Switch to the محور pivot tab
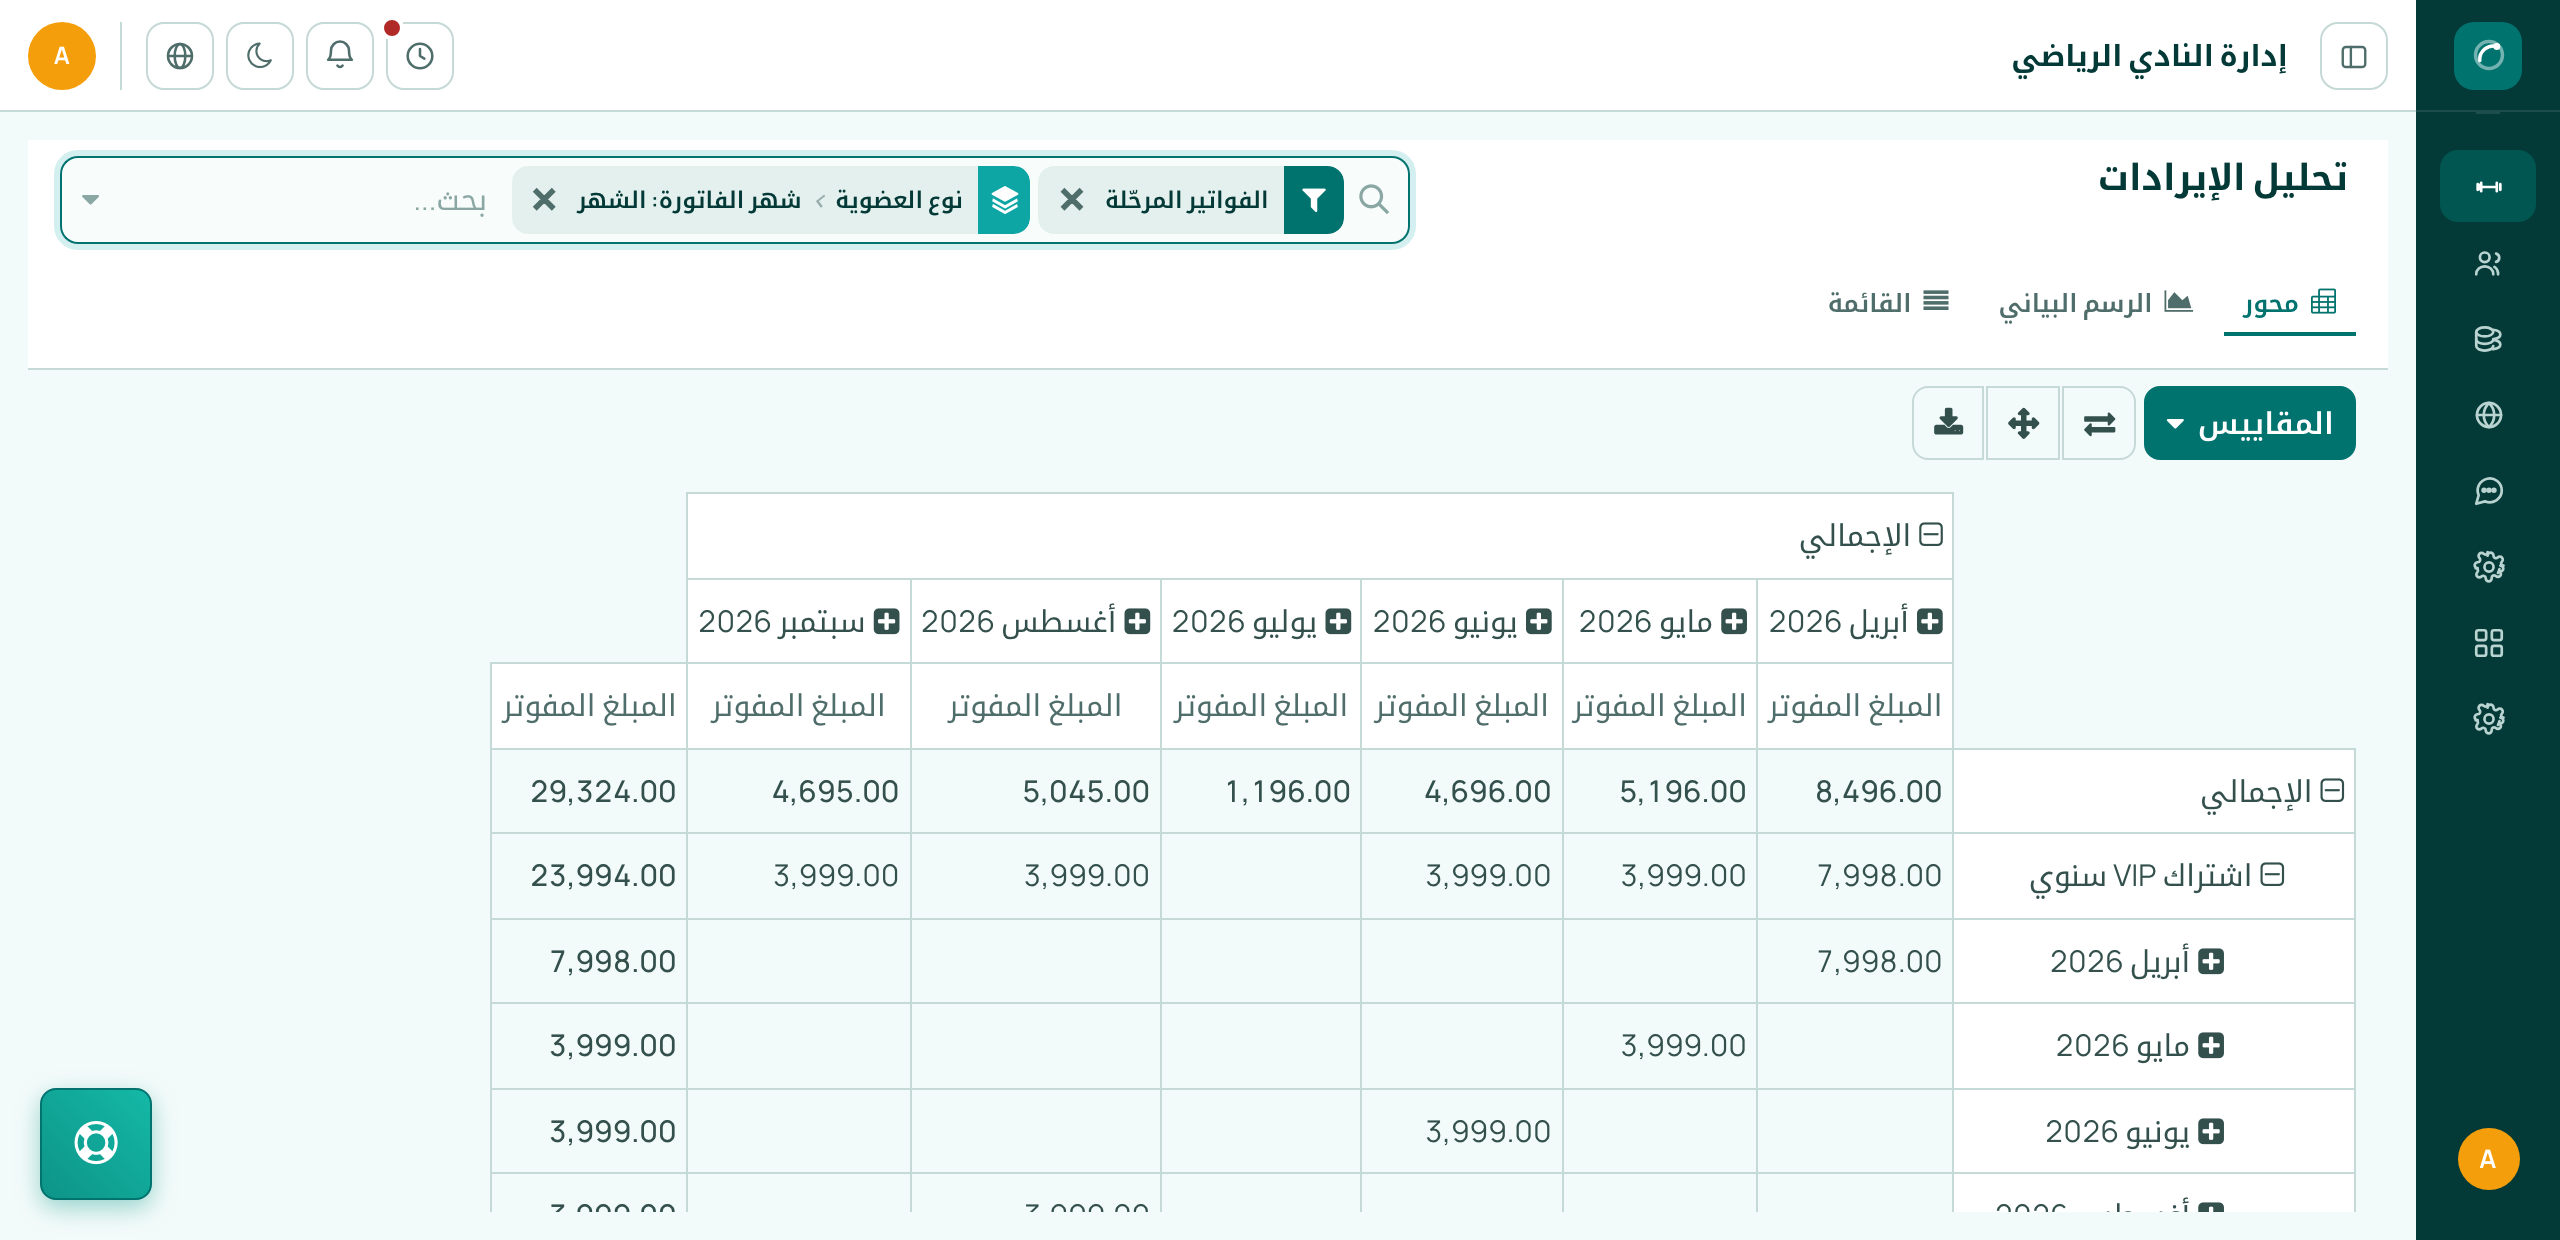The image size is (2560, 1240). pos(2289,303)
